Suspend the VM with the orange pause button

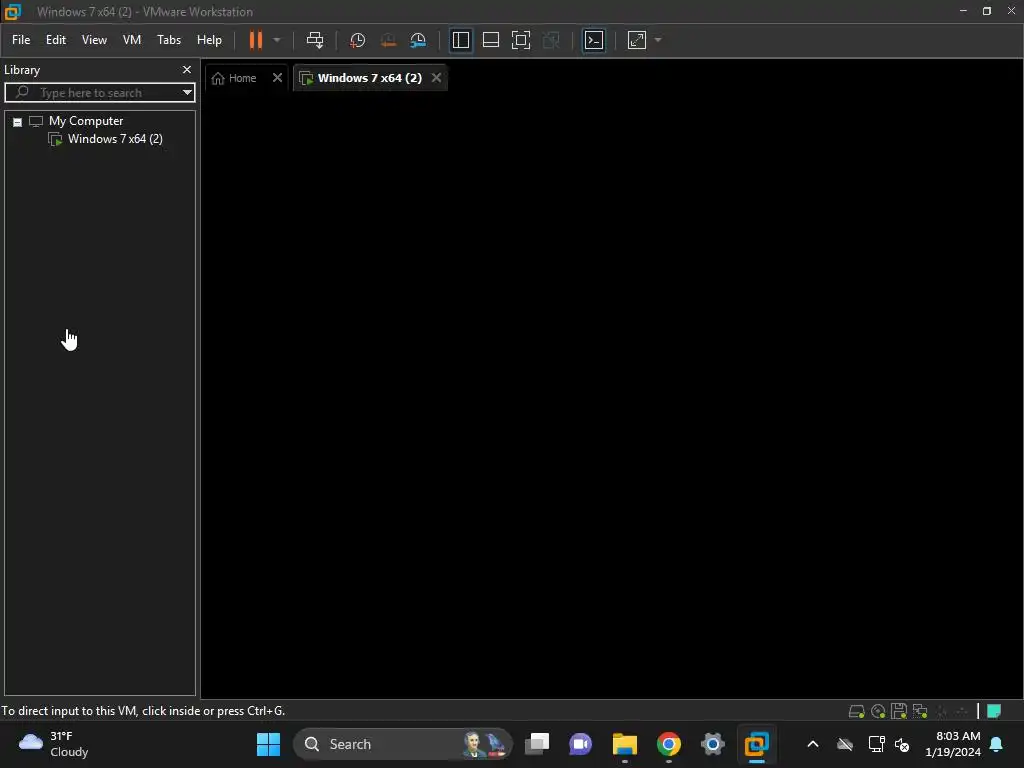tap(255, 40)
